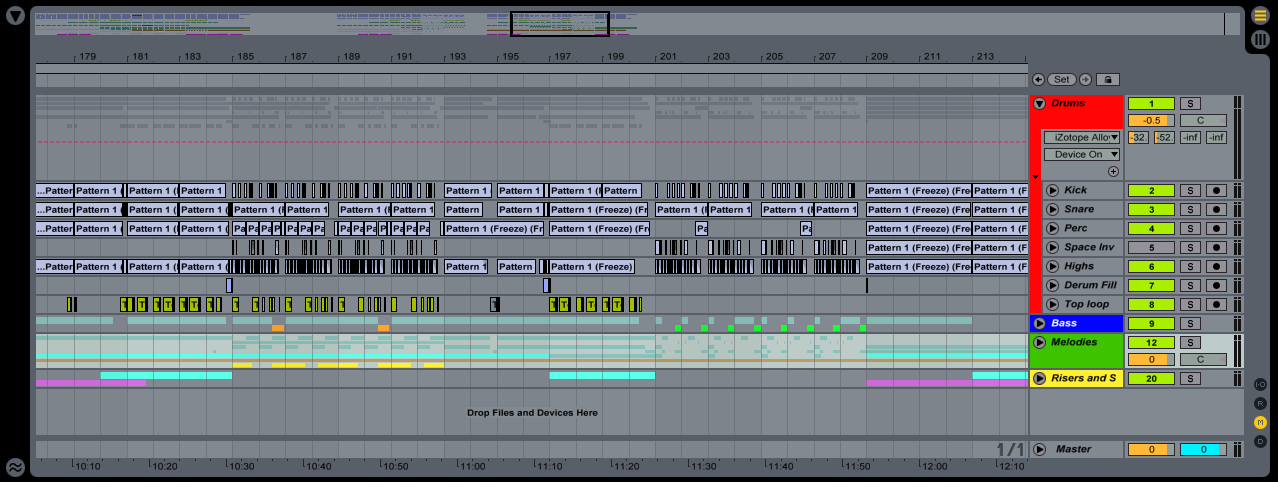Unfold the Risers and S track
1278x482 pixels.
(x=1039, y=378)
